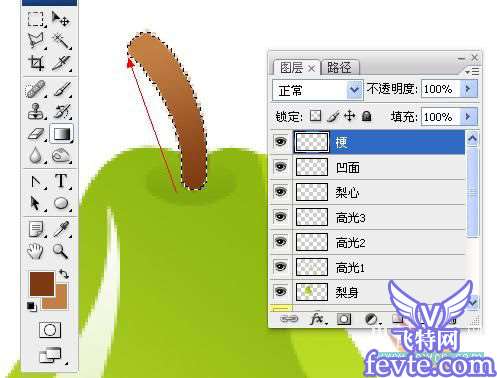Expand the 不透明度 opacity slider arrow
The width and height of the screenshot is (497, 378).
pyautogui.click(x=468, y=89)
